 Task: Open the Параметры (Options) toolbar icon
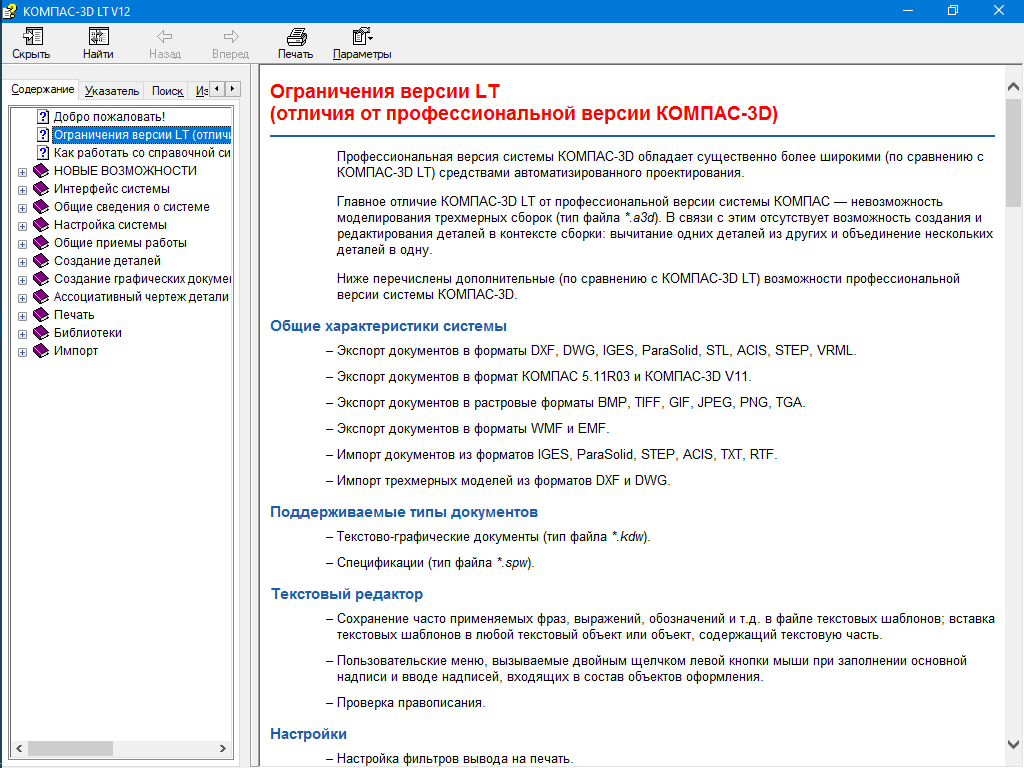point(362,36)
